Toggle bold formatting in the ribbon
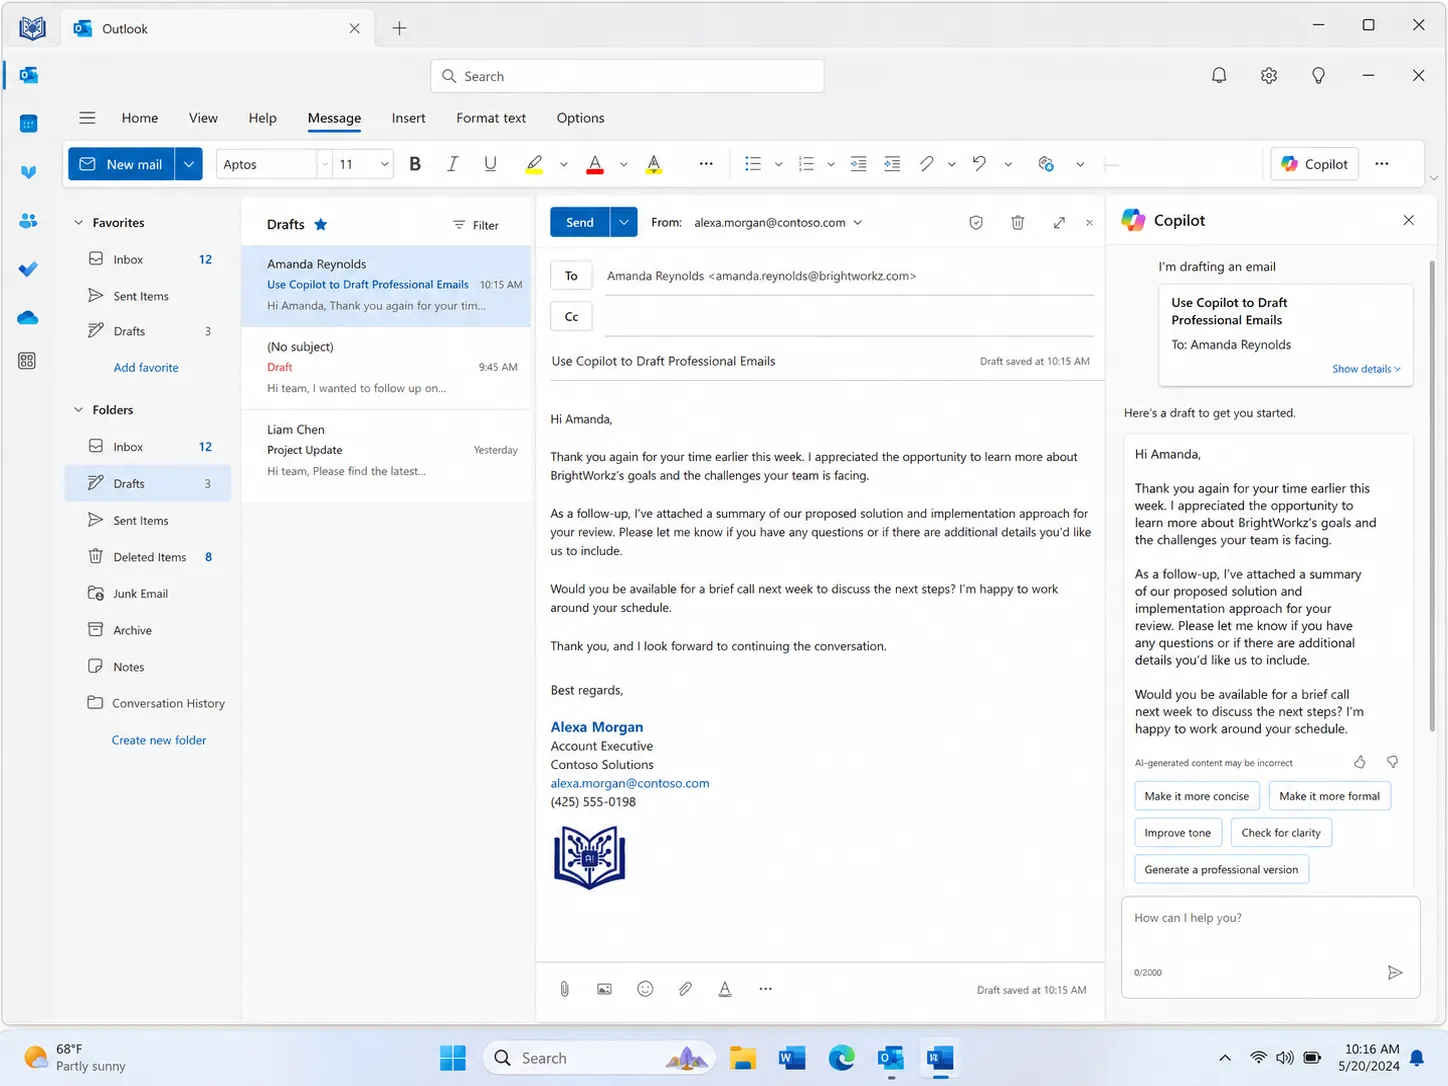 [415, 164]
